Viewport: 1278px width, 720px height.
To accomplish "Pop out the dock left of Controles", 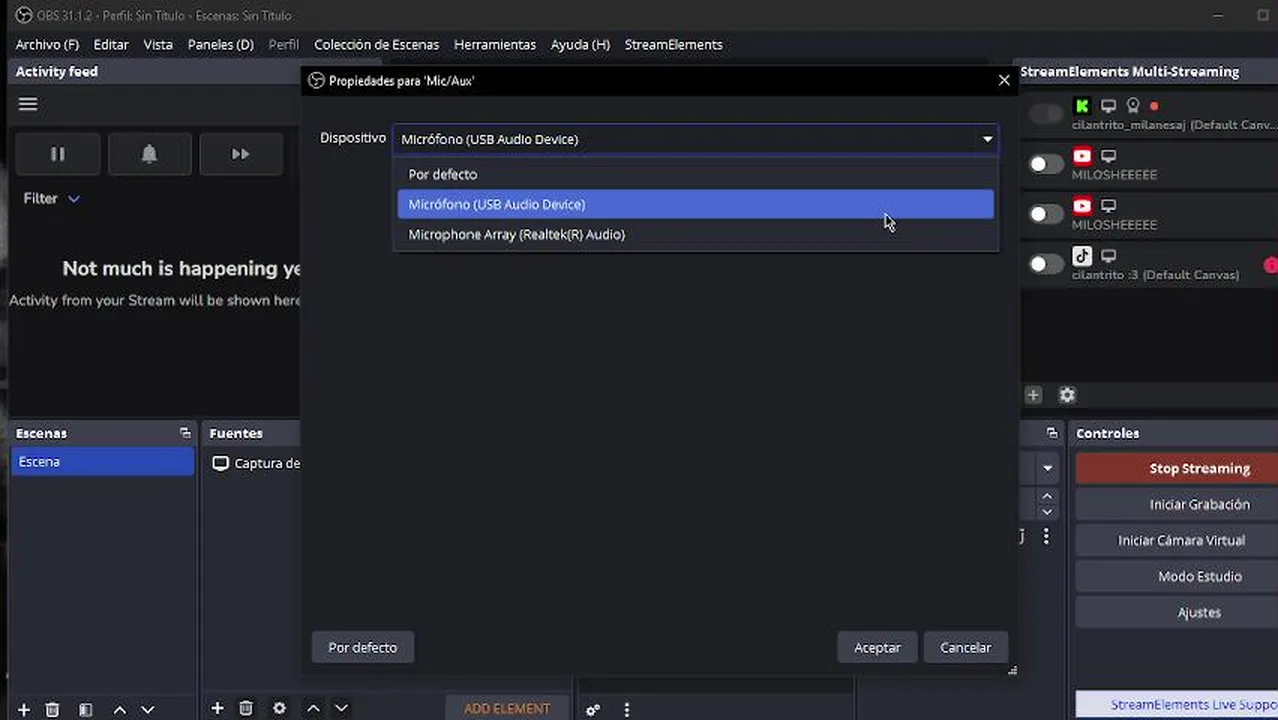I will click(1052, 433).
